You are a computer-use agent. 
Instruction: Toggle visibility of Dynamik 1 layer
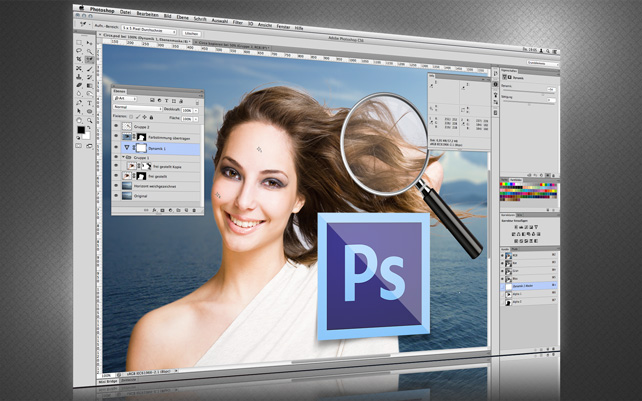pos(116,147)
